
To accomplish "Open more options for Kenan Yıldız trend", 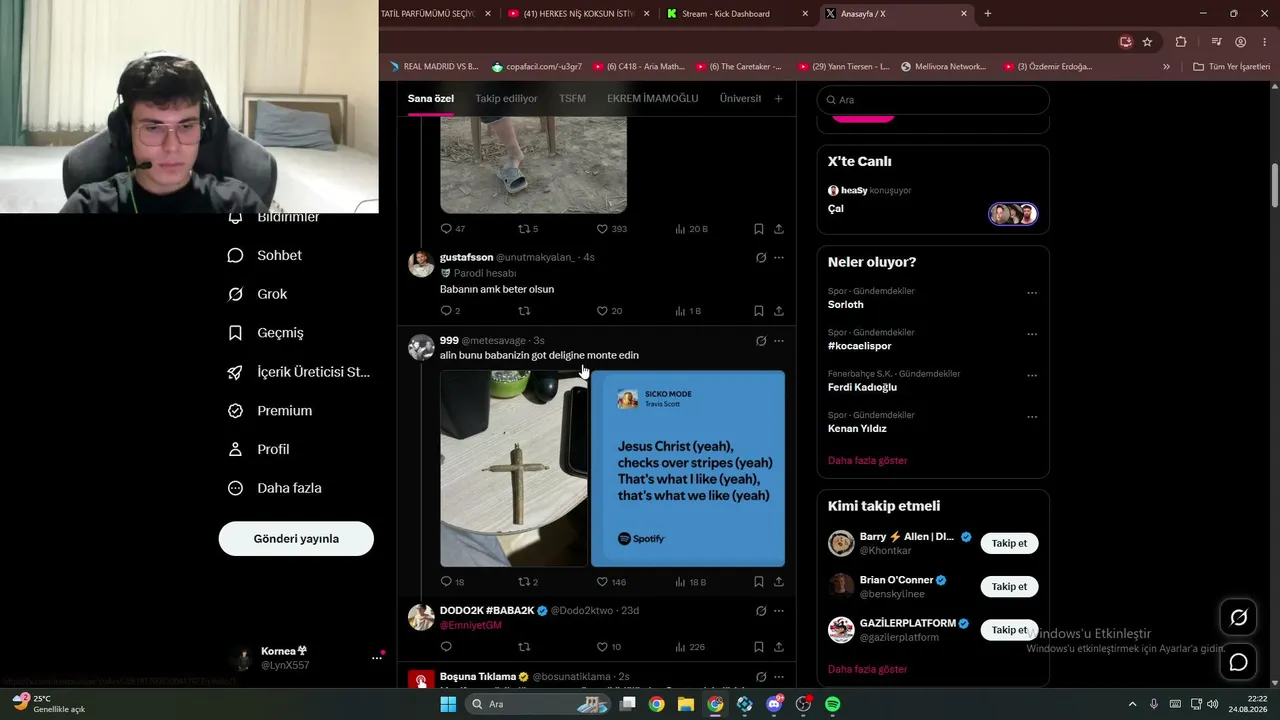I will [x=1032, y=417].
